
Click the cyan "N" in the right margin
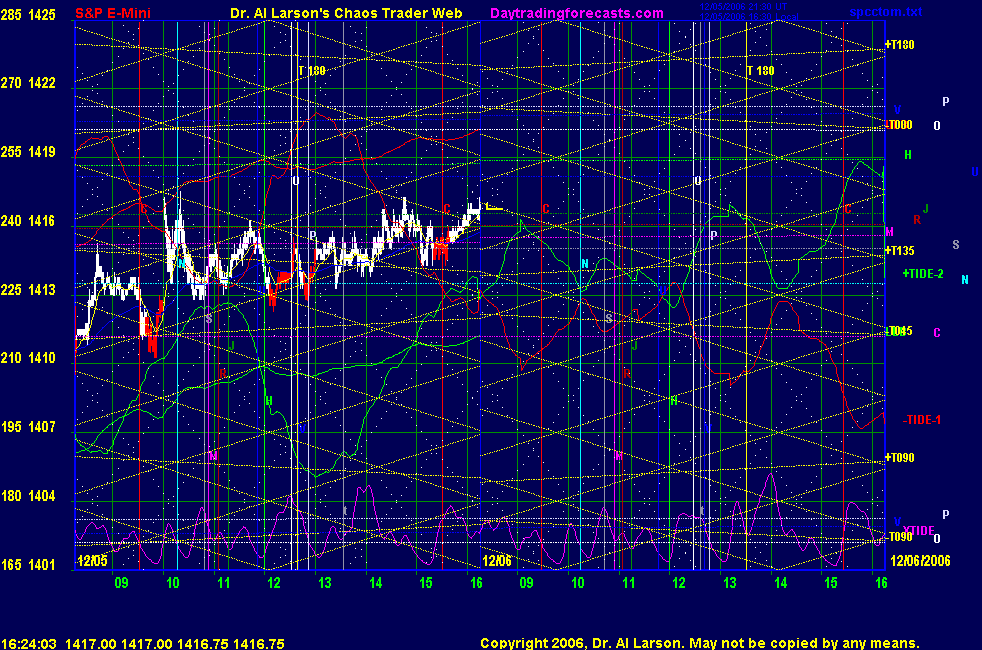pyautogui.click(x=964, y=280)
